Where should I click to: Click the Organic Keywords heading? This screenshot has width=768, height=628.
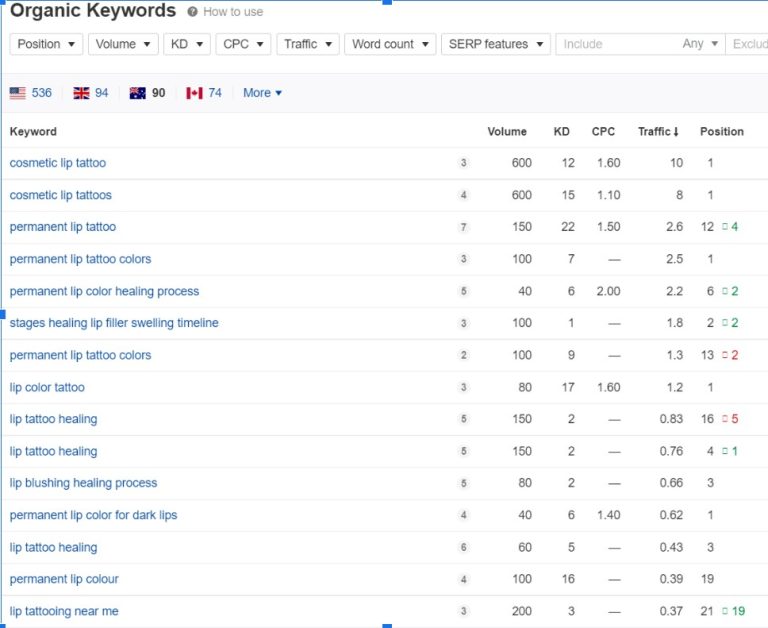(93, 11)
